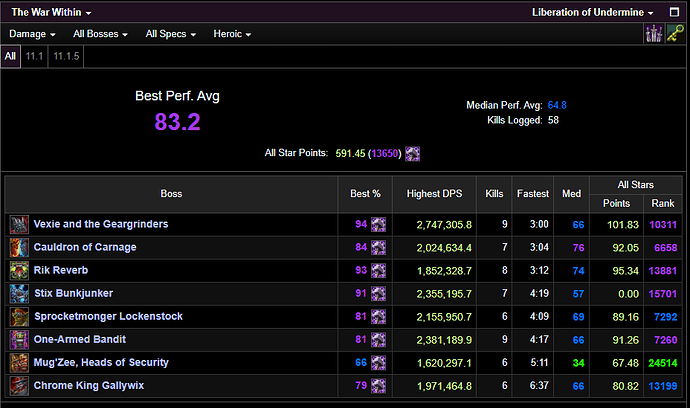Click the All Stars Points column header
This screenshot has height=408, width=690.
pyautogui.click(x=617, y=203)
